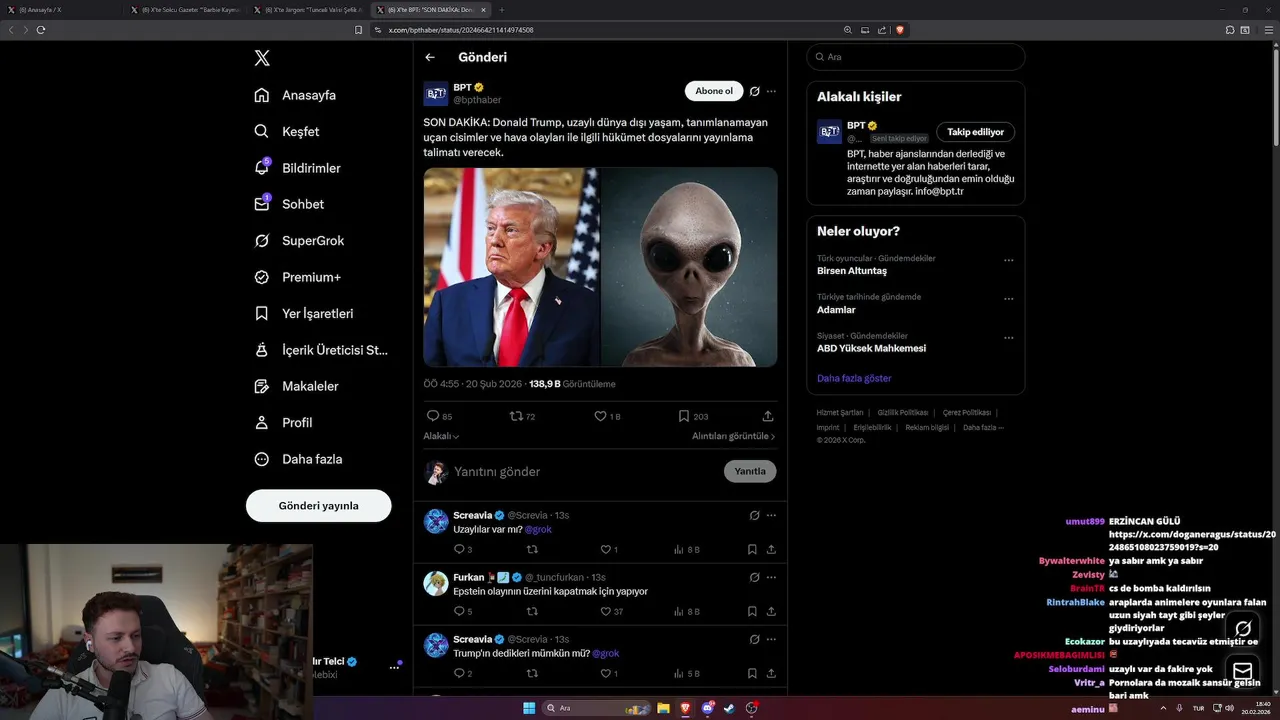The height and width of the screenshot is (720, 1280).
Task: Open more options on 'Trump'ın dedikleri' reply
Action: click(771, 639)
